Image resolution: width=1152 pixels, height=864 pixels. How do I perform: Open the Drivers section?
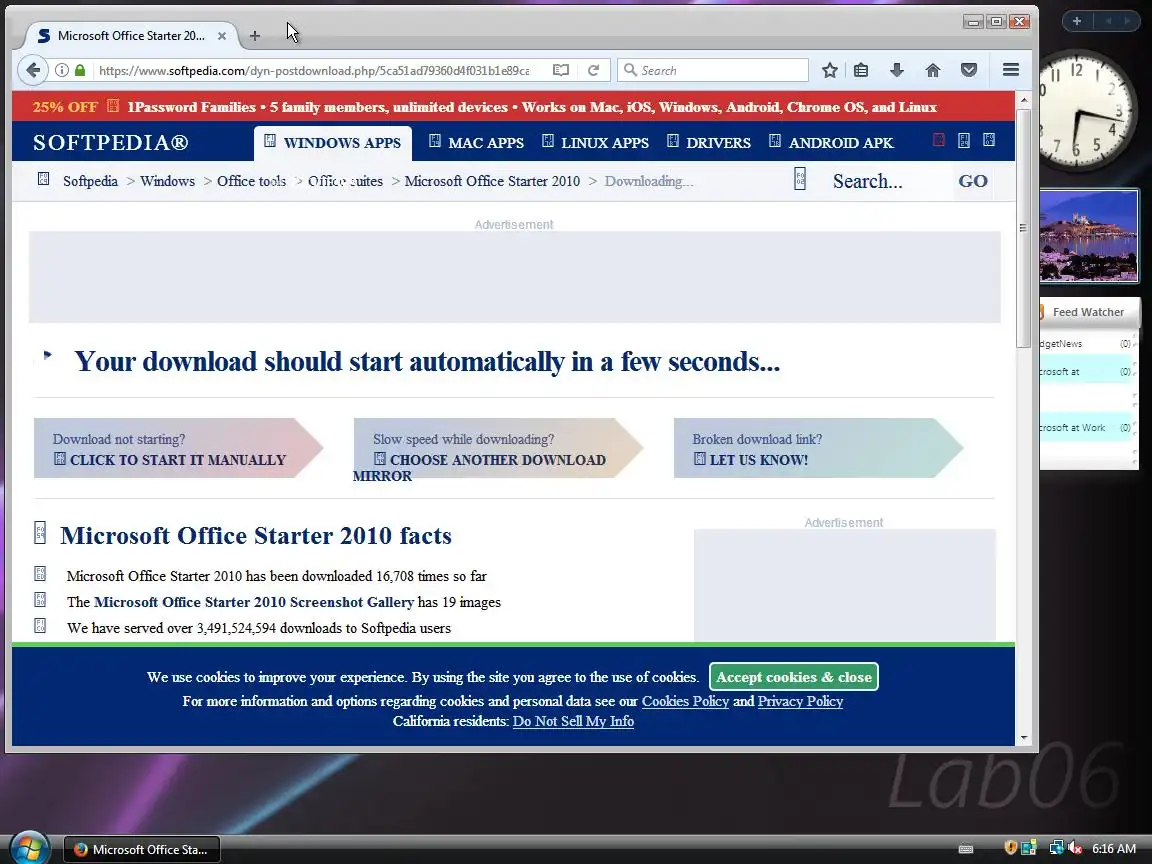click(709, 143)
